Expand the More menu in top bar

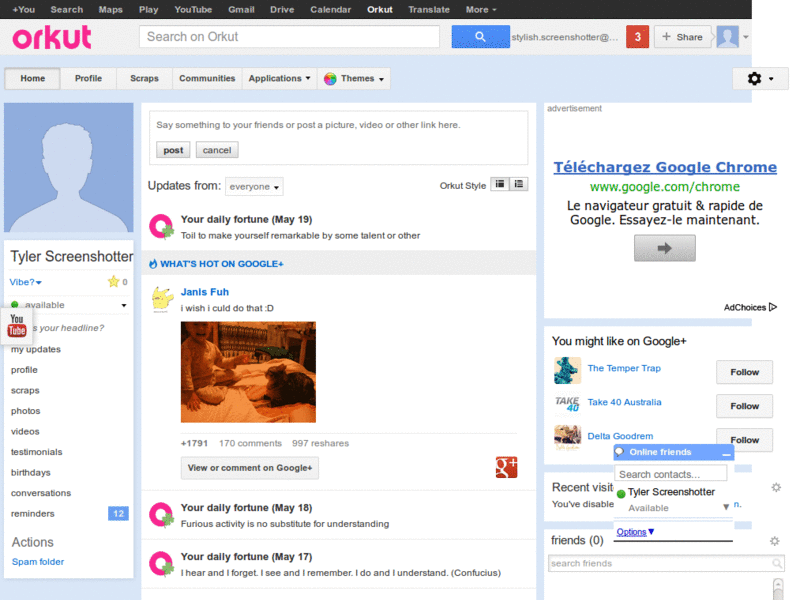click(481, 9)
